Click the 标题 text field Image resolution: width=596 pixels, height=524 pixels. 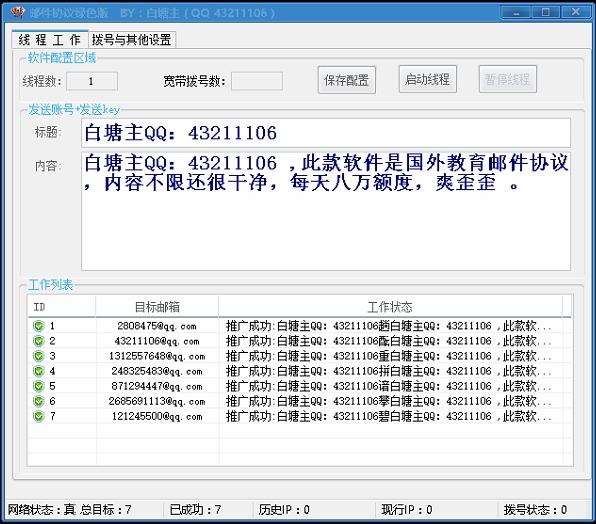(x=326, y=133)
